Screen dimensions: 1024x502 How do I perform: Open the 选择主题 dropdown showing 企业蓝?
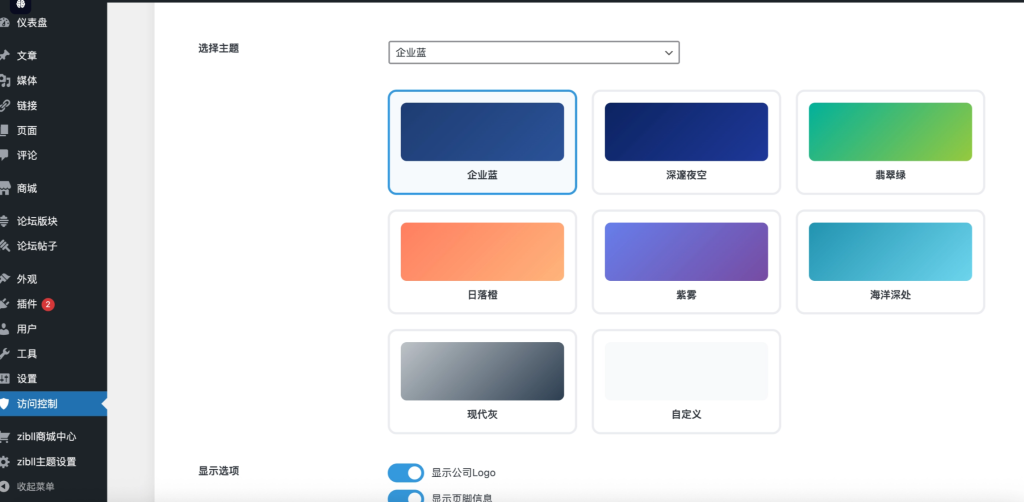point(534,52)
